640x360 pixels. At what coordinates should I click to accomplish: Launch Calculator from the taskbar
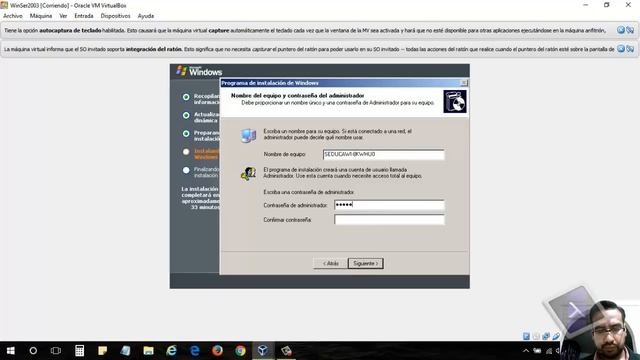coord(79,351)
